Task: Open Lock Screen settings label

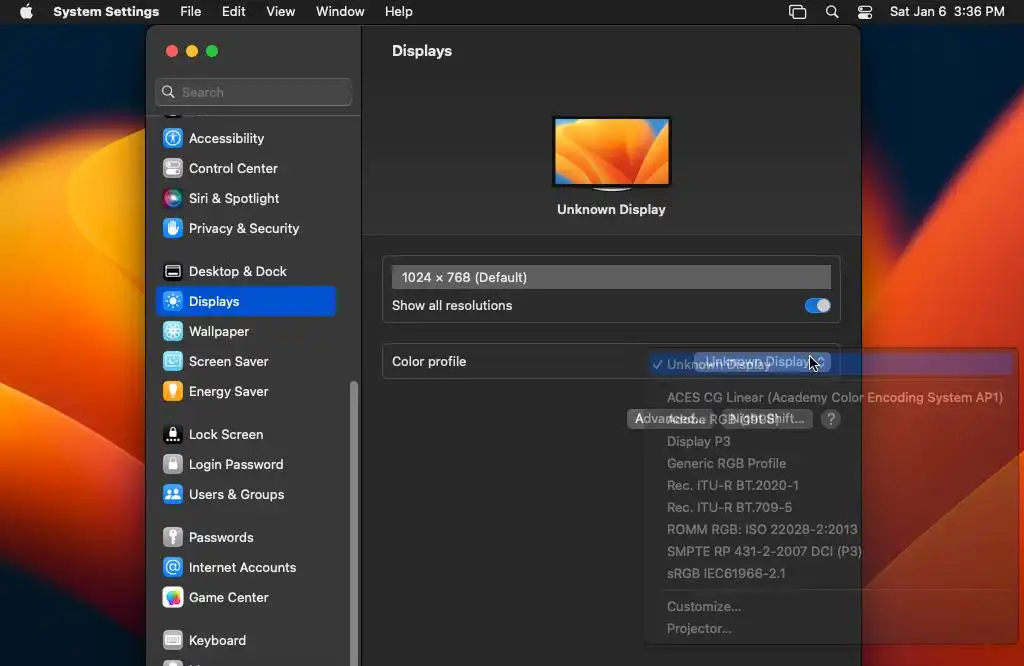Action: pos(226,435)
